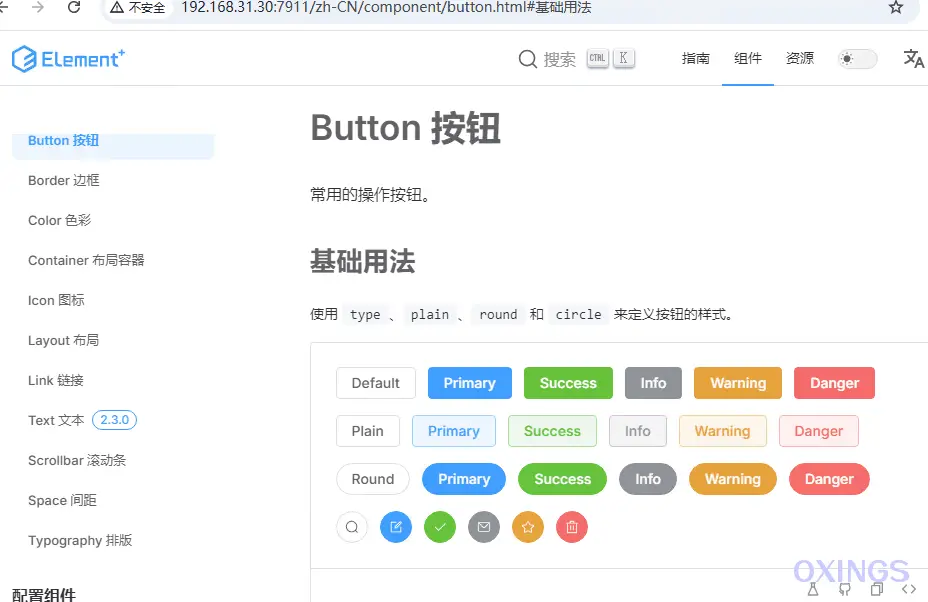The image size is (928, 602).
Task: Click the gray circular mail icon button
Action: (x=484, y=527)
